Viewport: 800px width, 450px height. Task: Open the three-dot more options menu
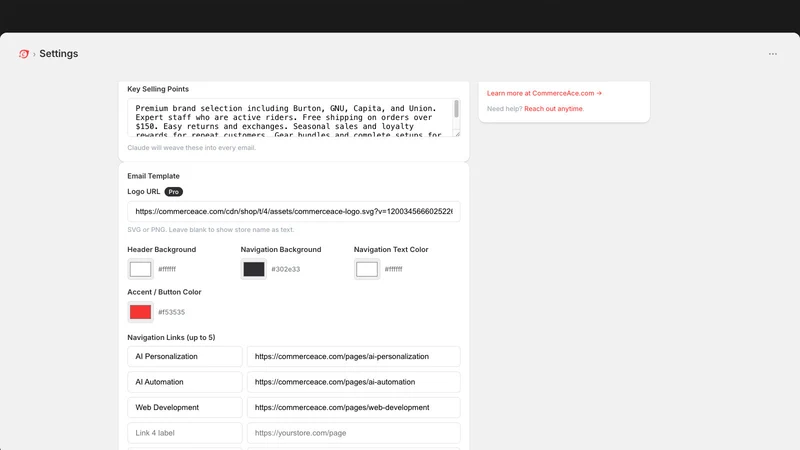[772, 54]
